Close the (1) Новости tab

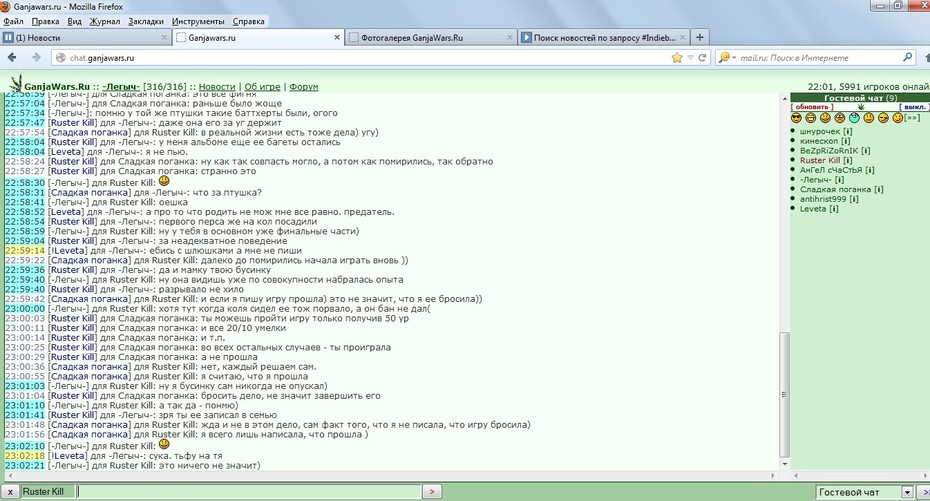click(165, 37)
